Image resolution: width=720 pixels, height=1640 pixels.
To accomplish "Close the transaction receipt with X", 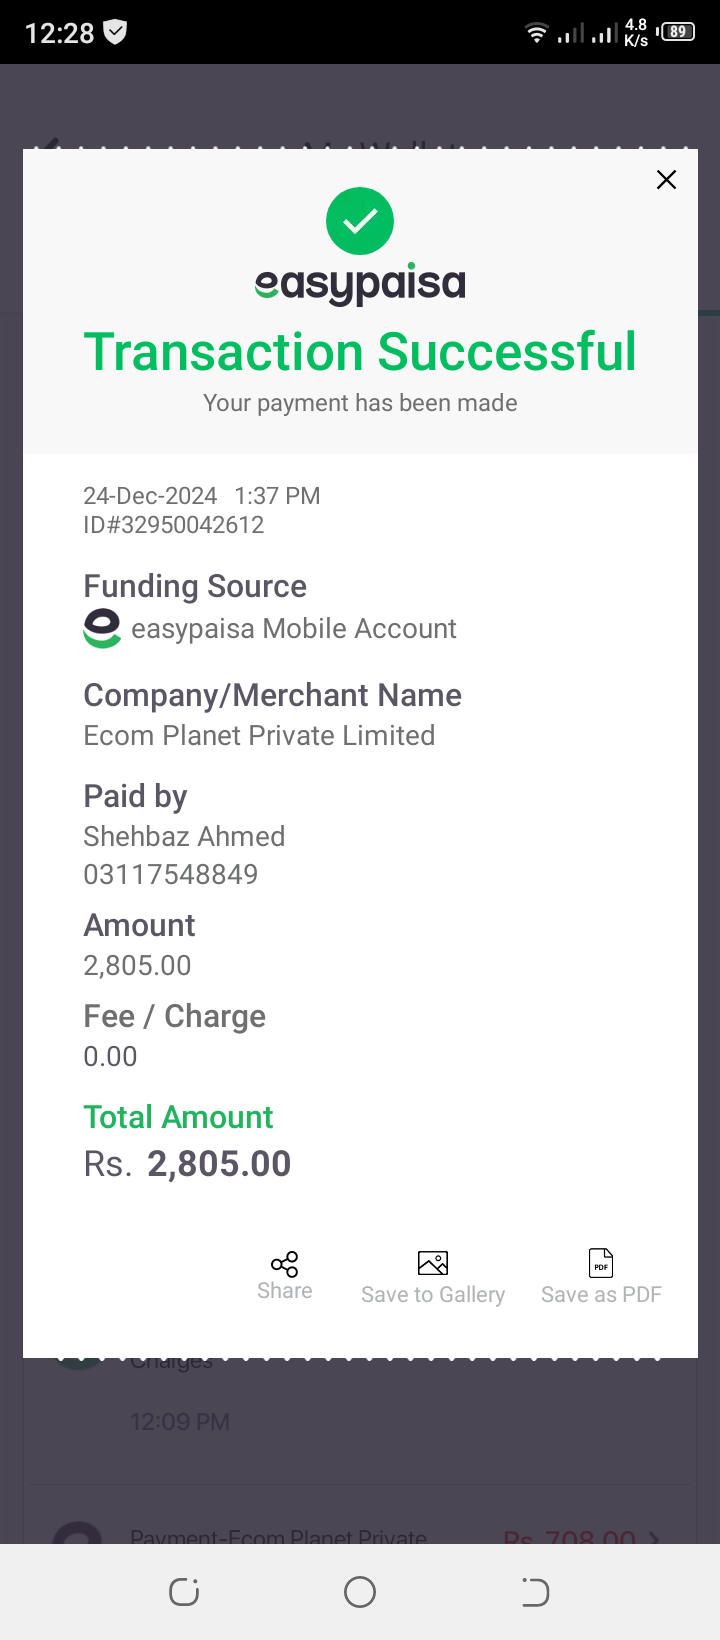I will click(x=666, y=180).
